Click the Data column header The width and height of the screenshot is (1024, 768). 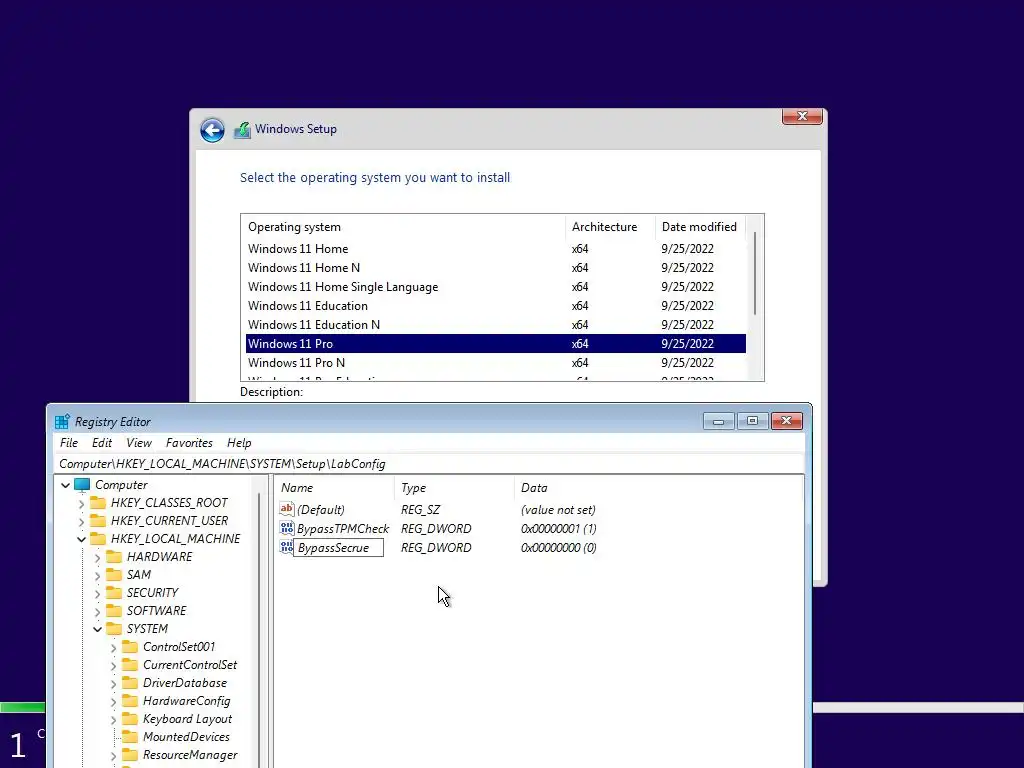[x=658, y=488]
